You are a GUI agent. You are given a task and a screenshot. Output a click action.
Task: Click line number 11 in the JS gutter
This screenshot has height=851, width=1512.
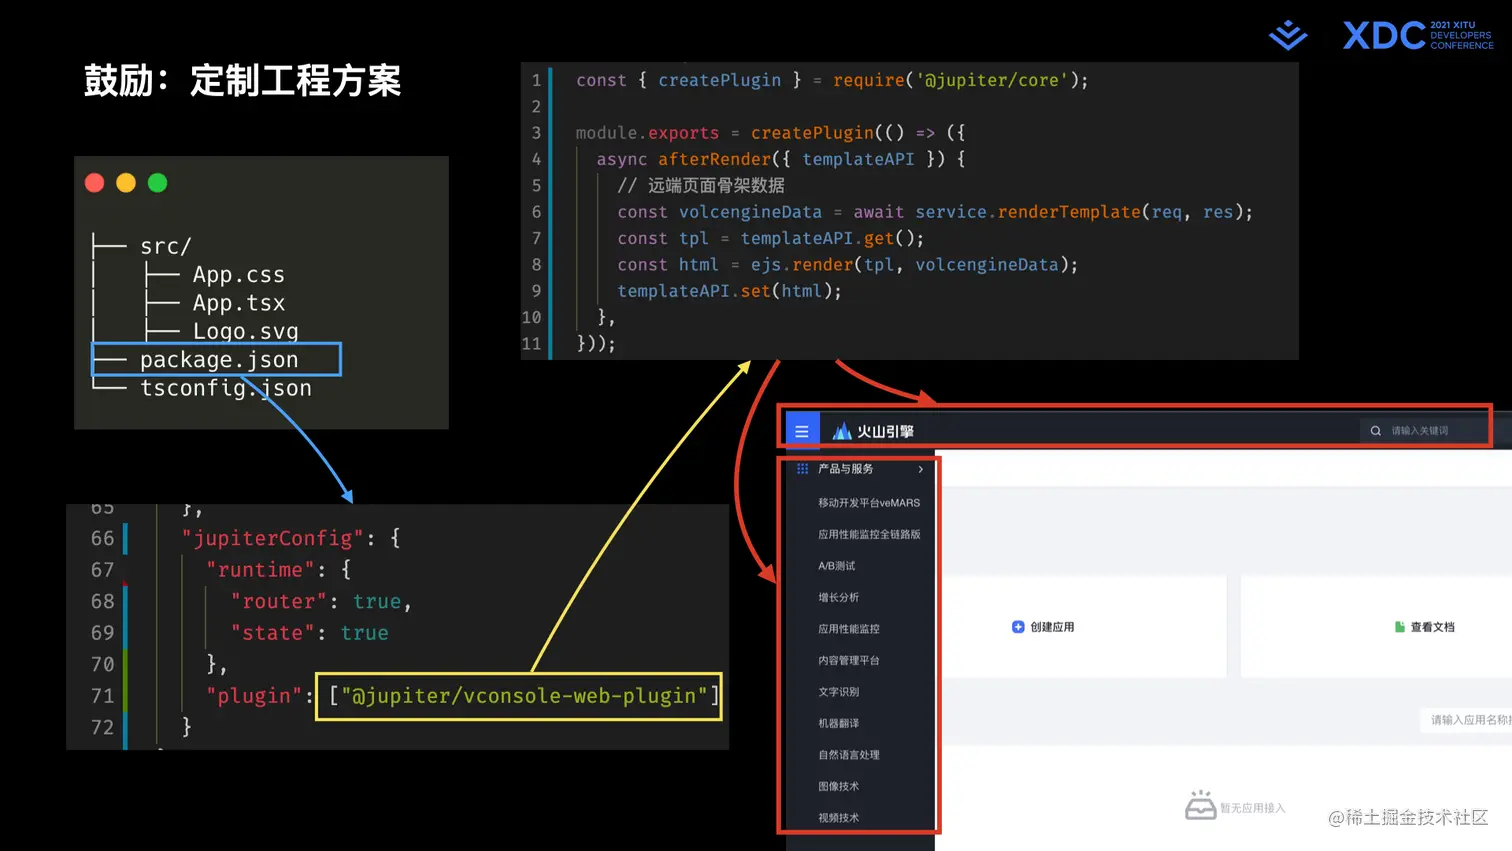point(531,344)
